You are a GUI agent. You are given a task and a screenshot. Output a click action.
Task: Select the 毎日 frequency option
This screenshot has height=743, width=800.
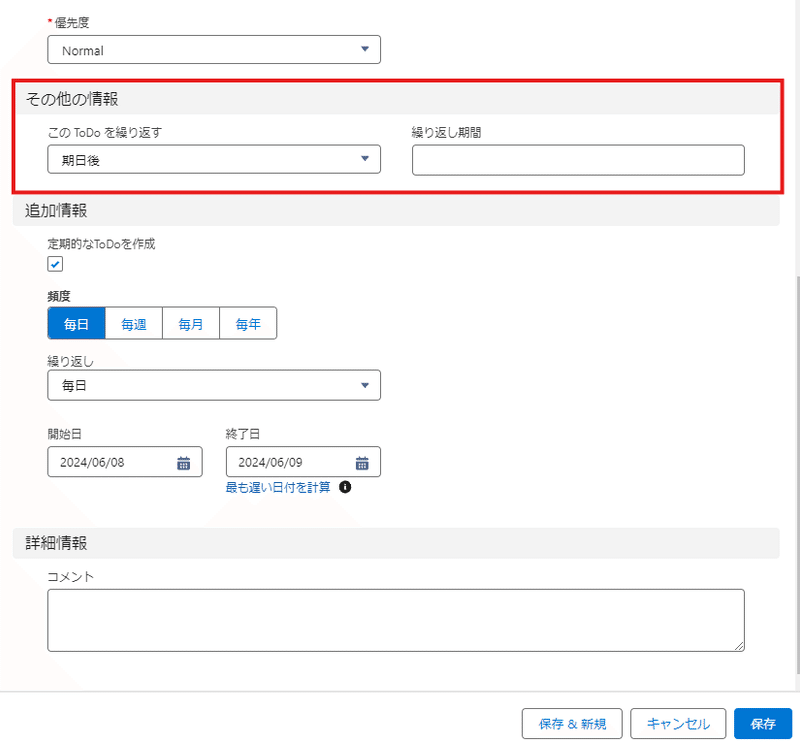point(77,323)
